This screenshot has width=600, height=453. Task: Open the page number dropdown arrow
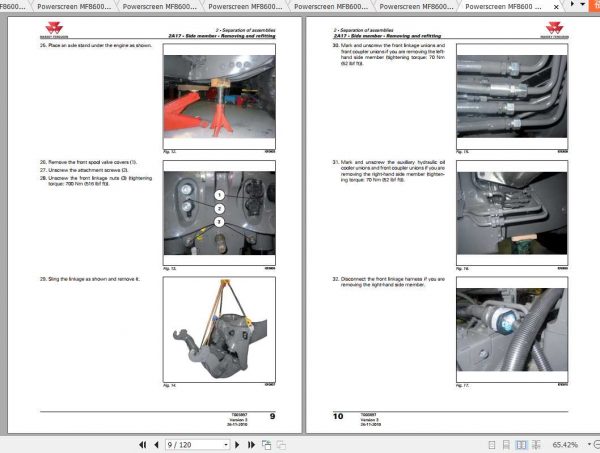tap(226, 445)
